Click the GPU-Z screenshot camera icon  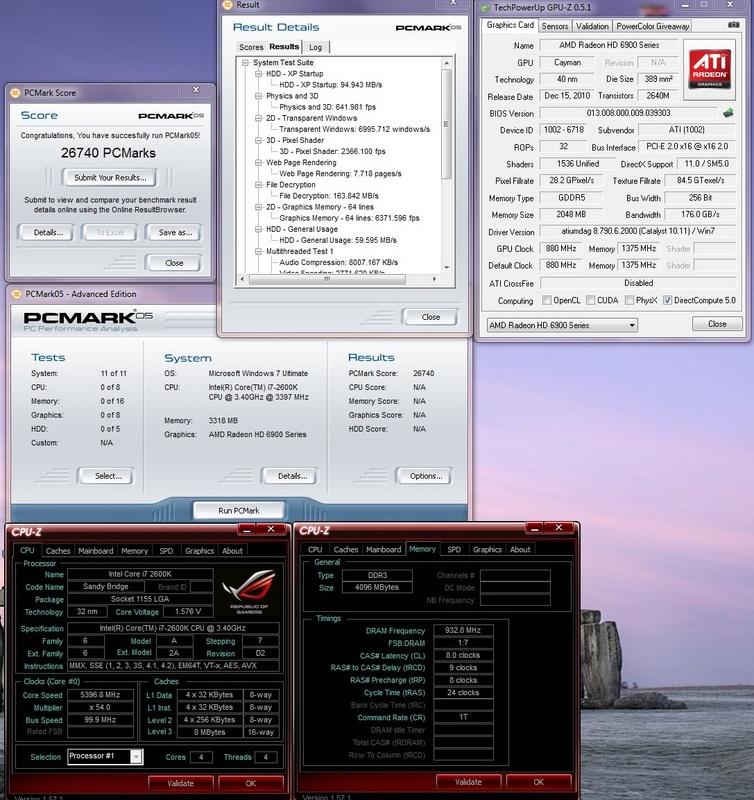733,25
